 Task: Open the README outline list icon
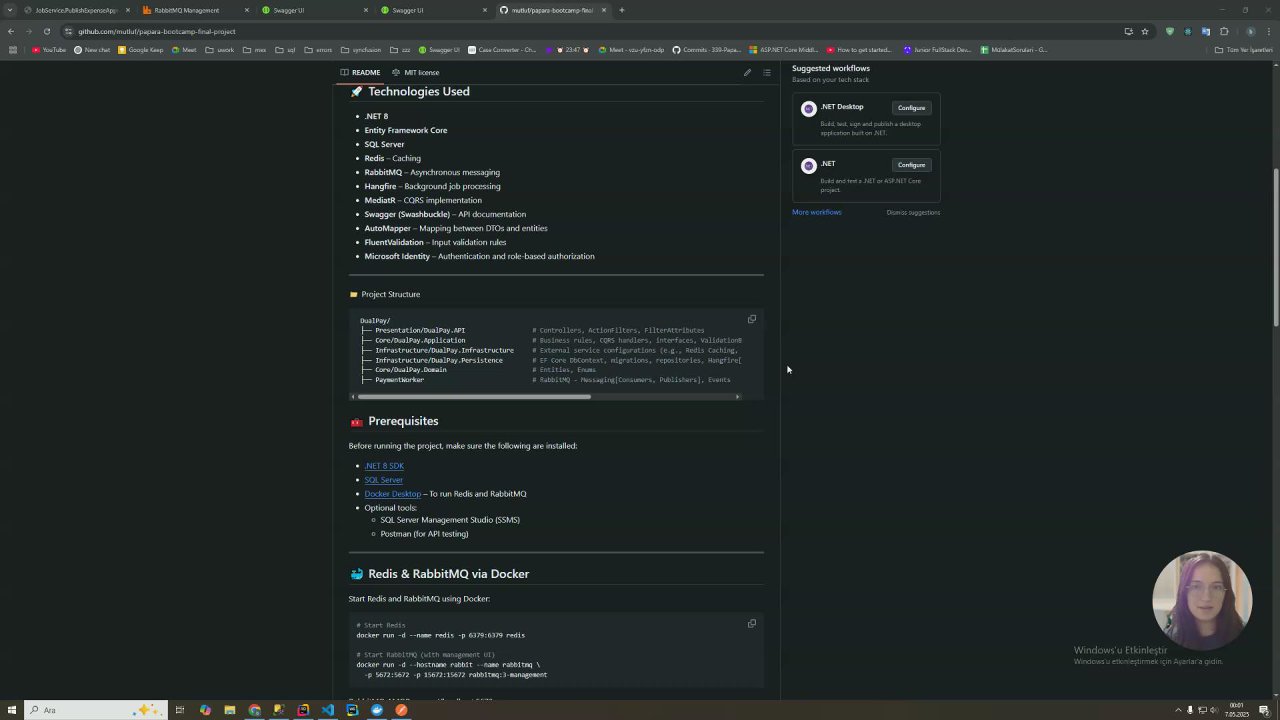pos(767,72)
